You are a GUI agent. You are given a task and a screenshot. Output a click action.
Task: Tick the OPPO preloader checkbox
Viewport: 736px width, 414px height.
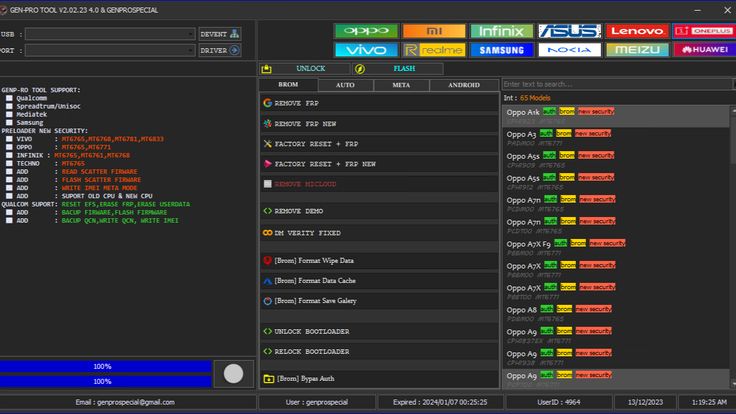pyautogui.click(x=9, y=147)
